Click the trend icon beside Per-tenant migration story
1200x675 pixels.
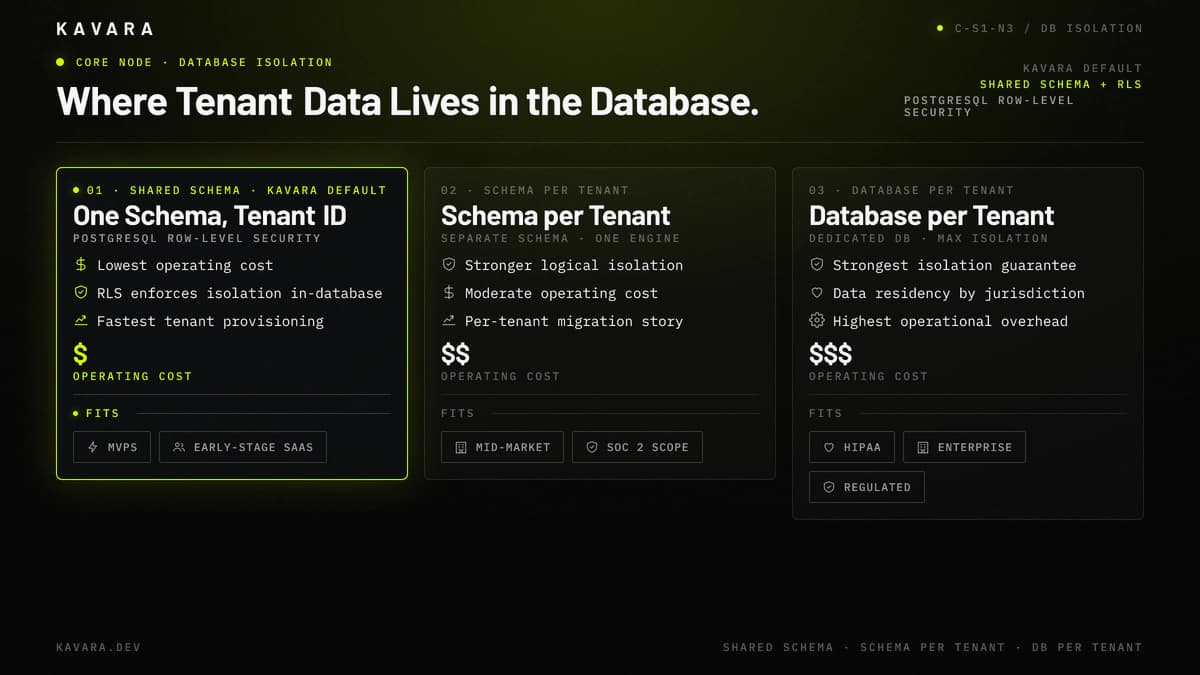coord(449,321)
